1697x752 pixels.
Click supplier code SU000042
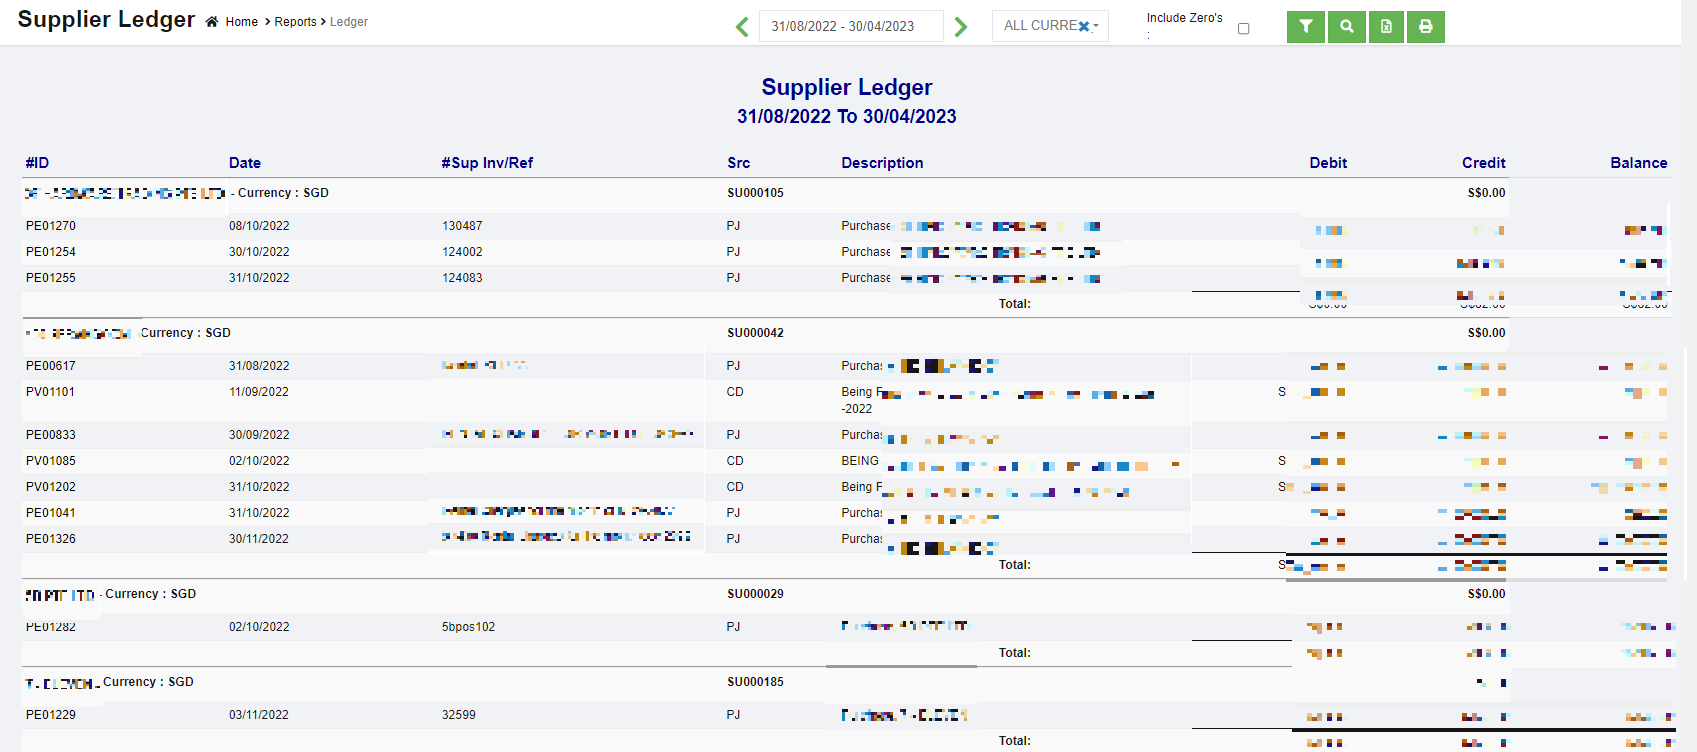click(755, 333)
